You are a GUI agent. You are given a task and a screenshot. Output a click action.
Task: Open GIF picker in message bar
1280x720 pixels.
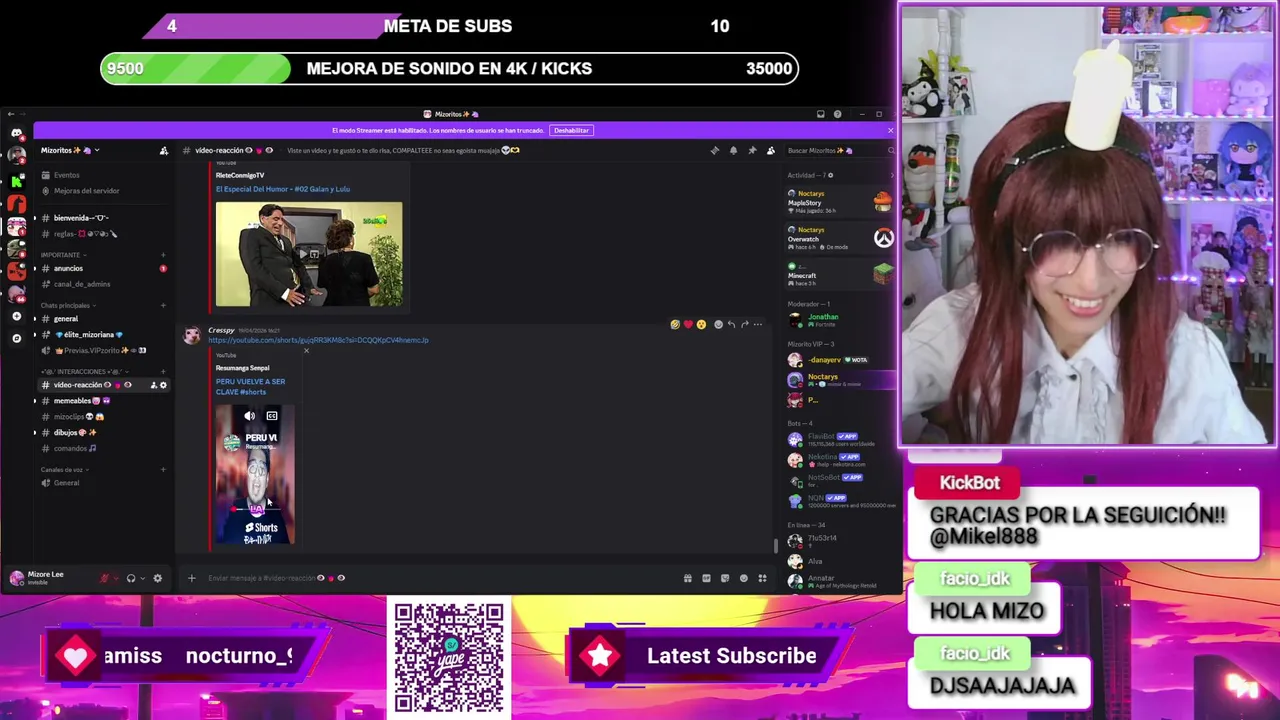coord(706,578)
